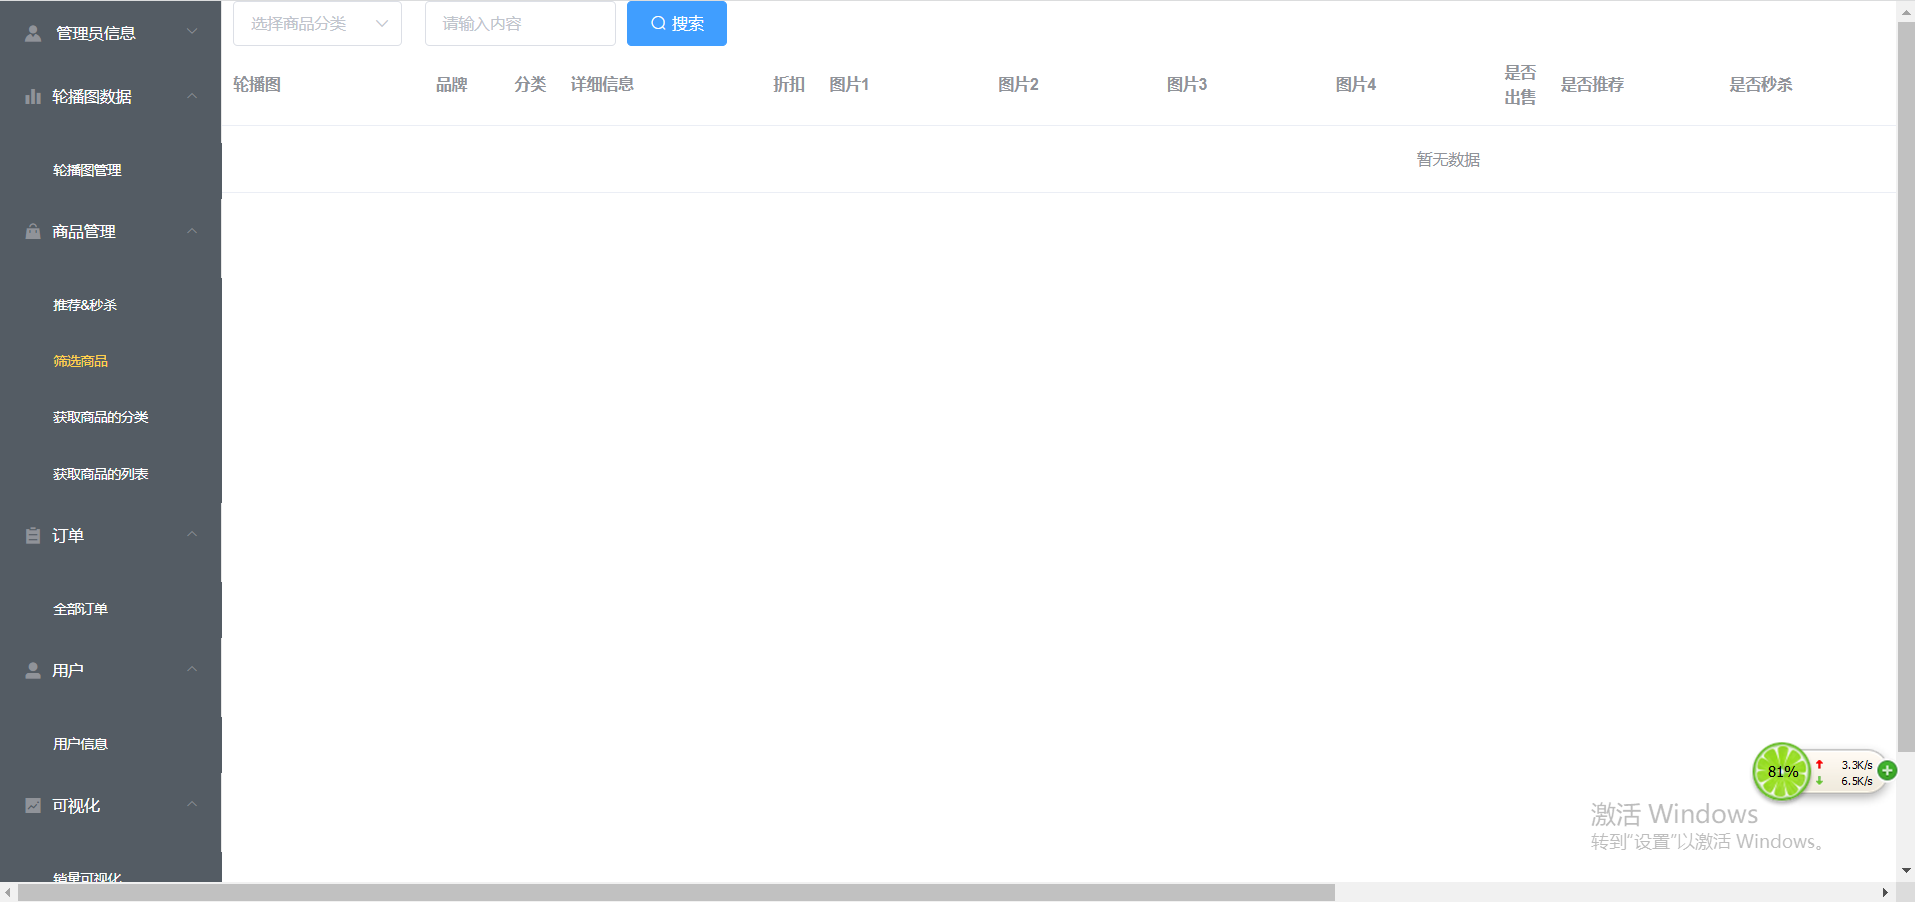
Task: Click the 是否秒杀 column header
Action: (1762, 84)
